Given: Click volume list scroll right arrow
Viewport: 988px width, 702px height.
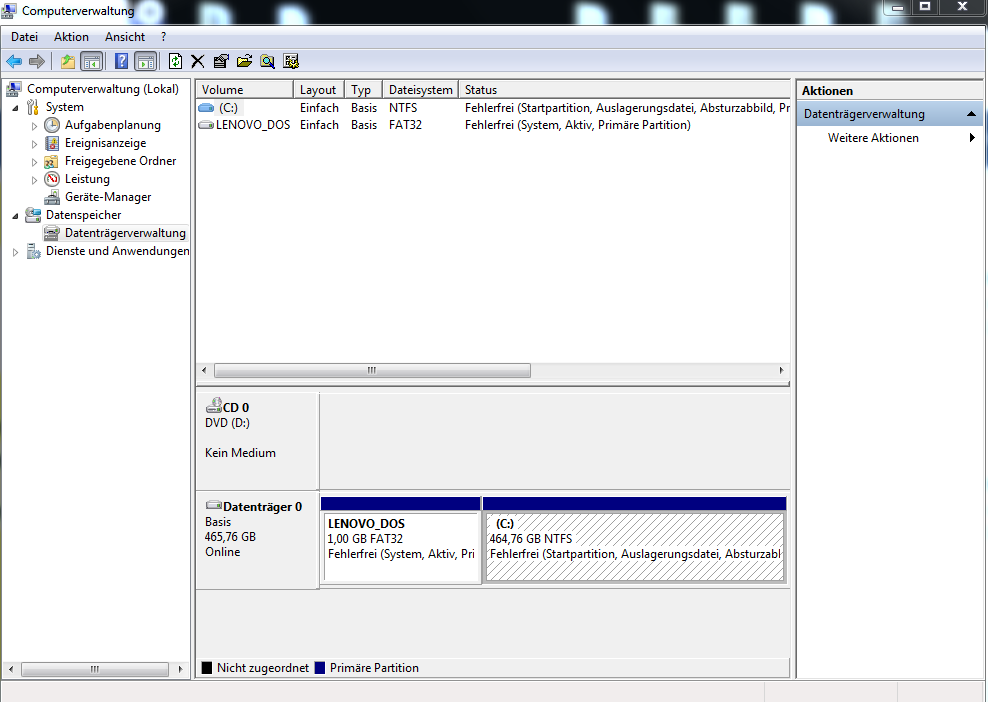Looking at the screenshot, I should [x=781, y=371].
